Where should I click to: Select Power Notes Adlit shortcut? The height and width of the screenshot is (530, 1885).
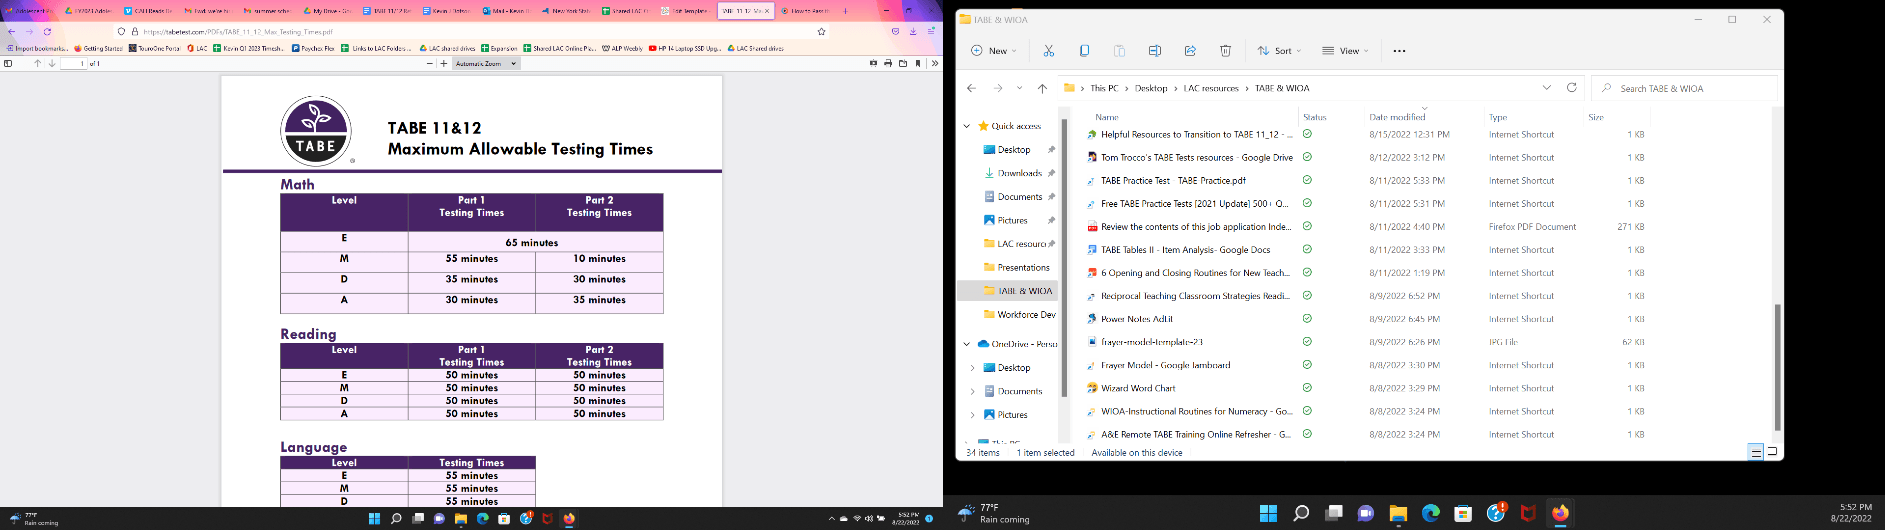point(1137,319)
